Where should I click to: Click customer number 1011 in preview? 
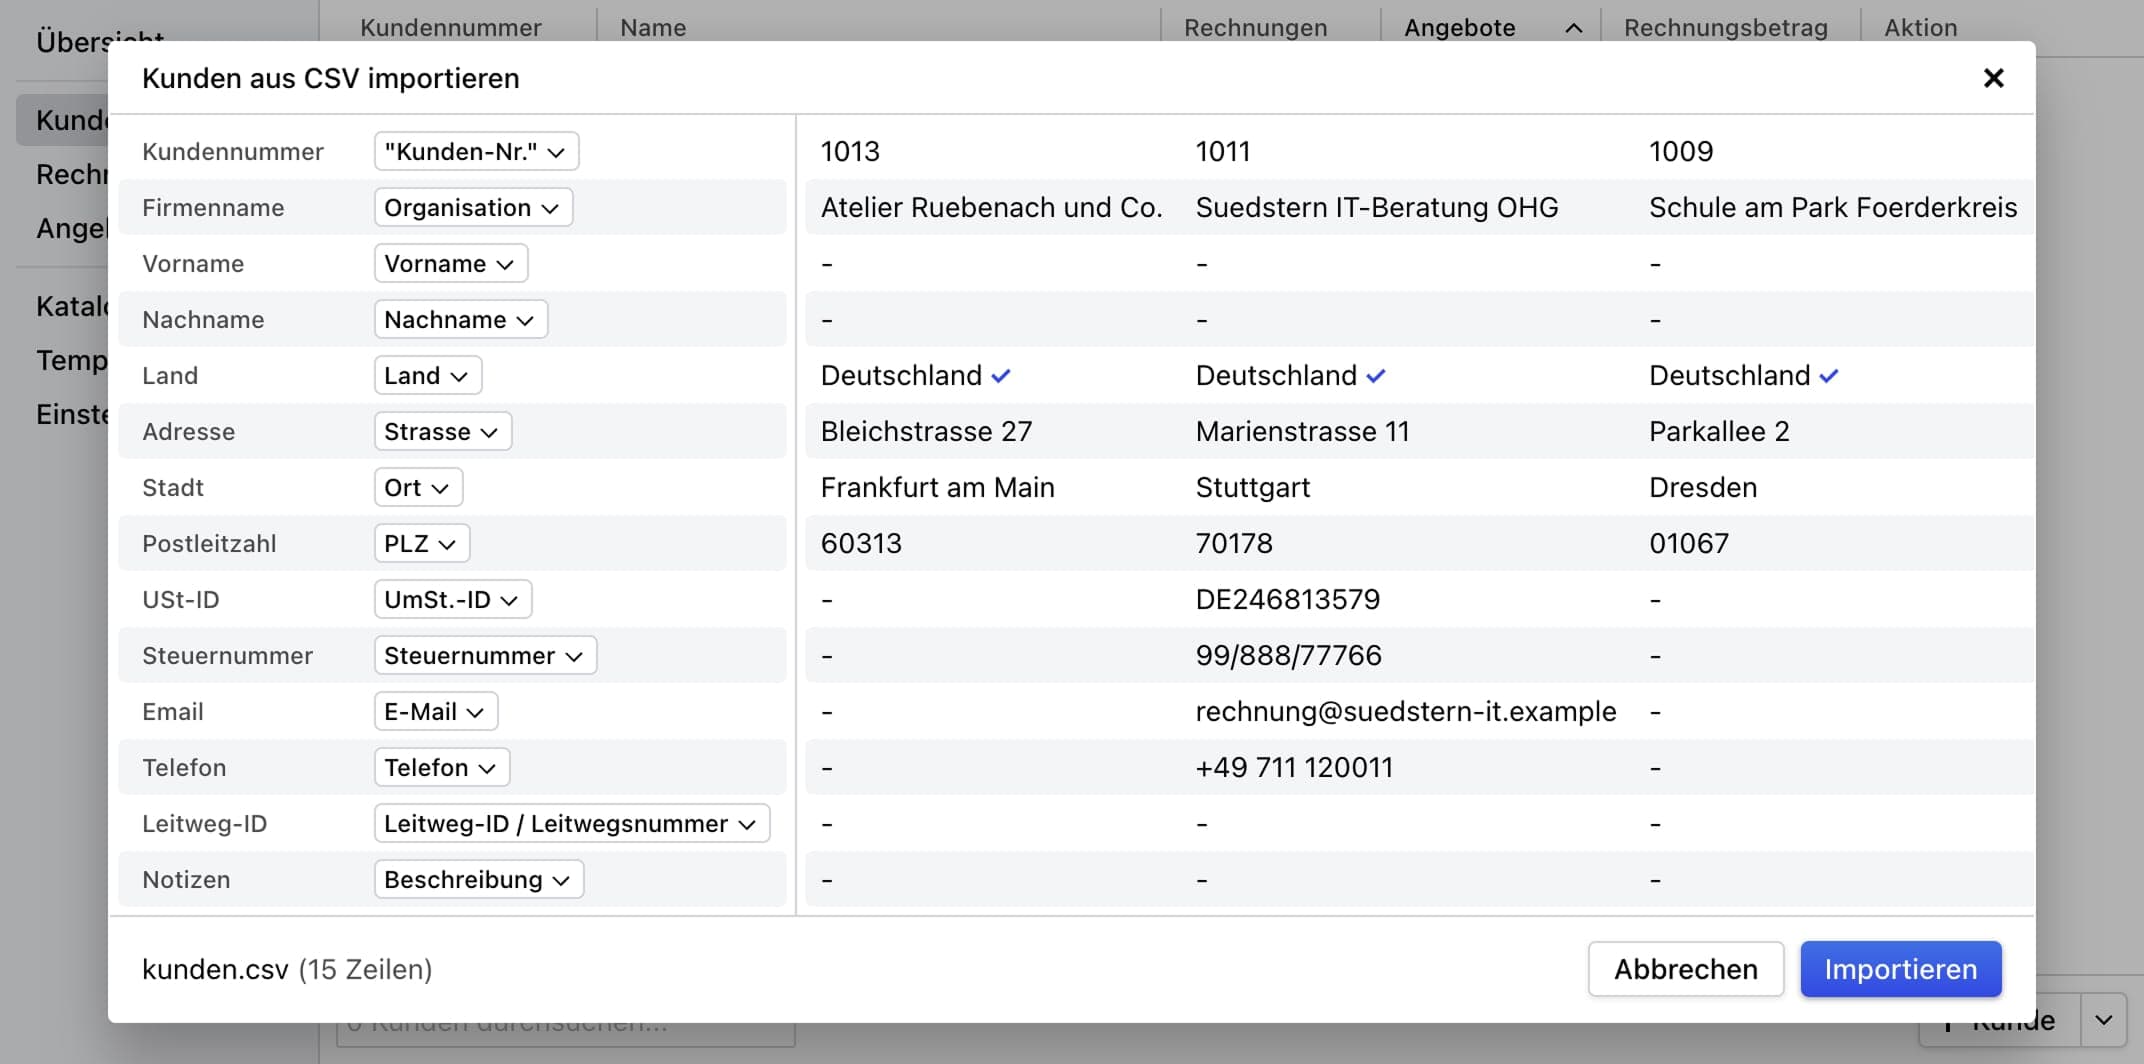pos(1223,151)
